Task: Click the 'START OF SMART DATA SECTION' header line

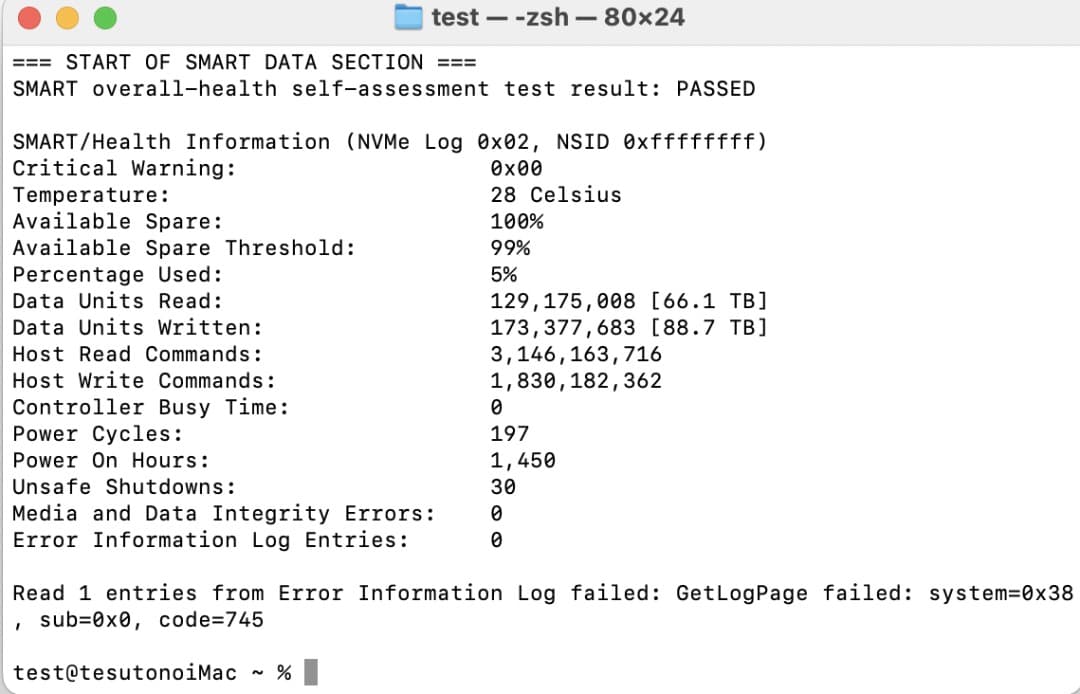Action: click(244, 62)
